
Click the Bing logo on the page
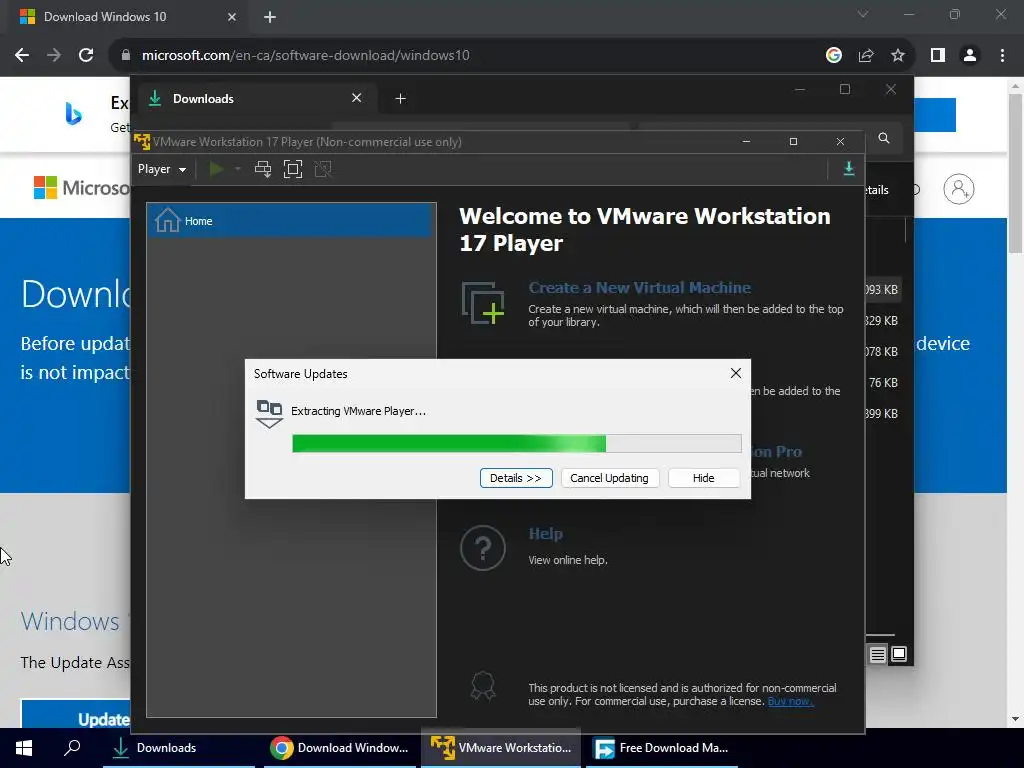point(73,114)
